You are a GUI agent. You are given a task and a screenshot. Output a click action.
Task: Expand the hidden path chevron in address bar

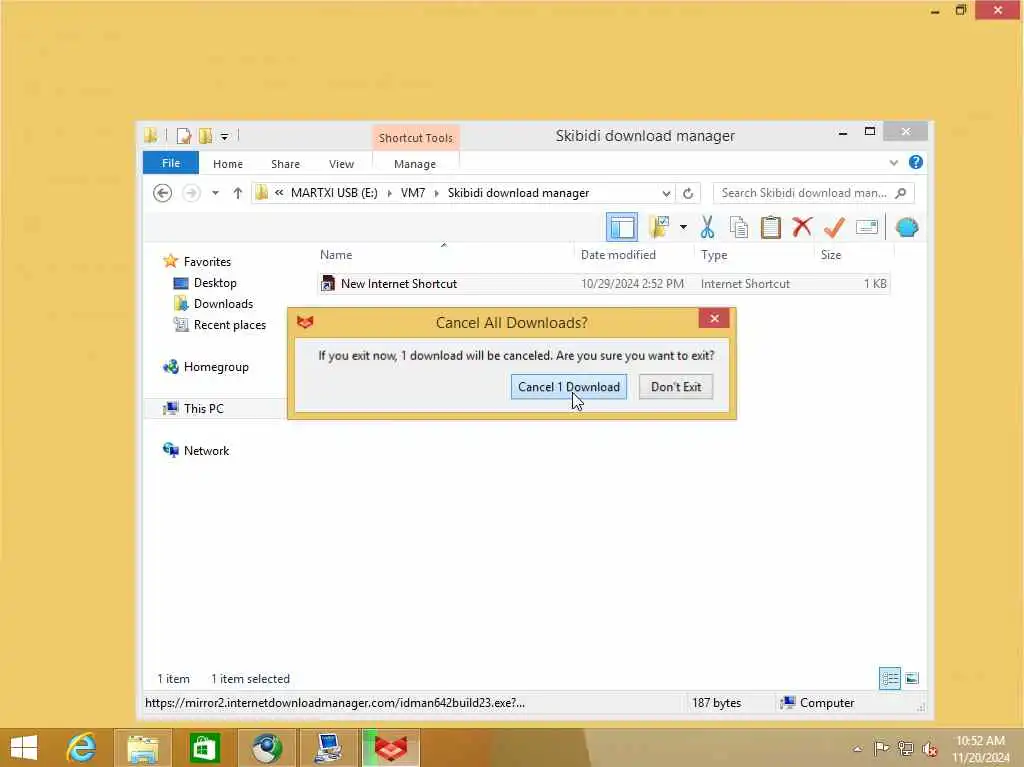pyautogui.click(x=279, y=193)
